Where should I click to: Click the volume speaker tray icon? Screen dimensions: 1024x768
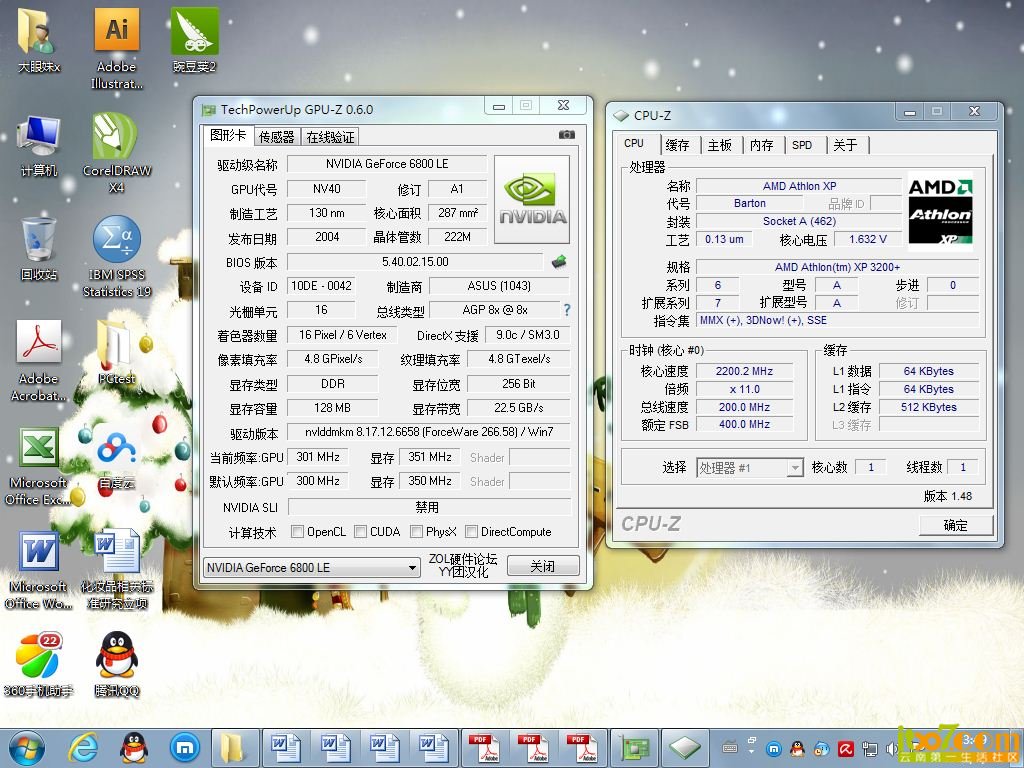pos(891,749)
